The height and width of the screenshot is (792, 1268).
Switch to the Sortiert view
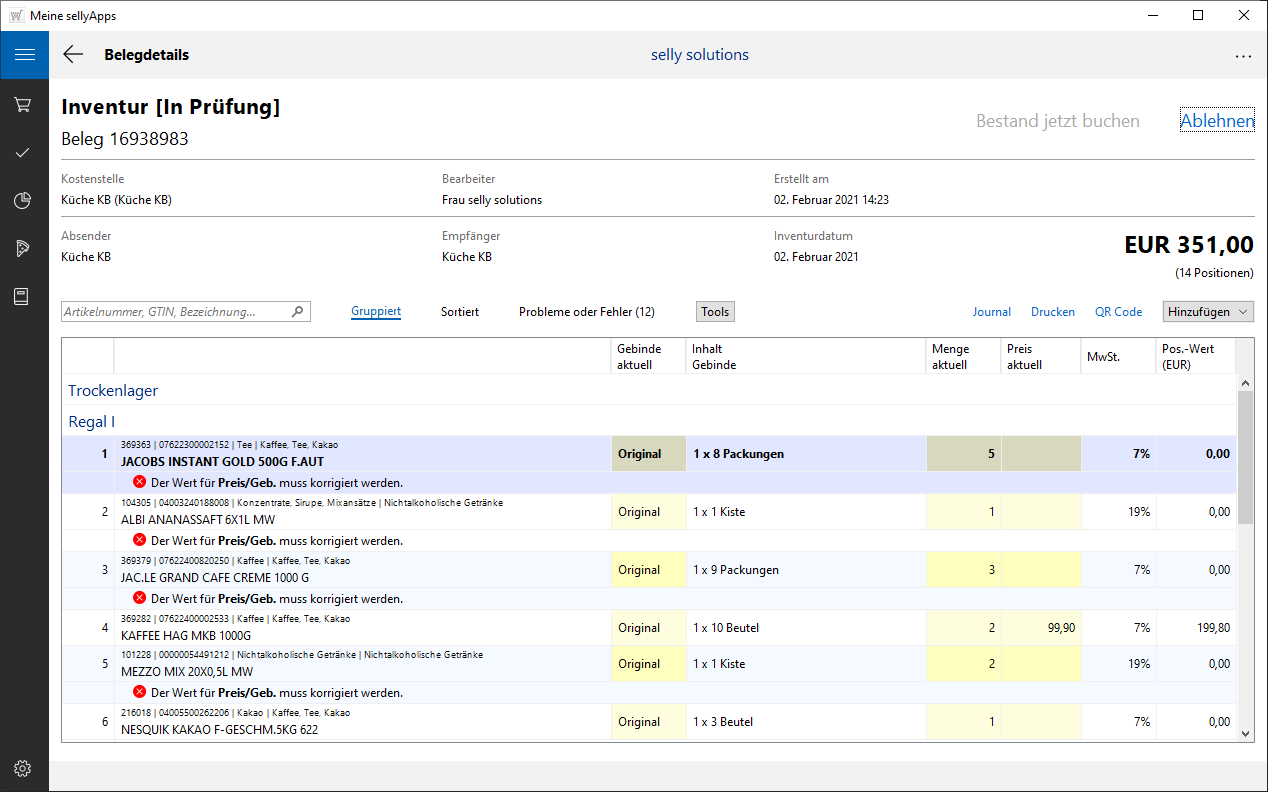pyautogui.click(x=460, y=312)
